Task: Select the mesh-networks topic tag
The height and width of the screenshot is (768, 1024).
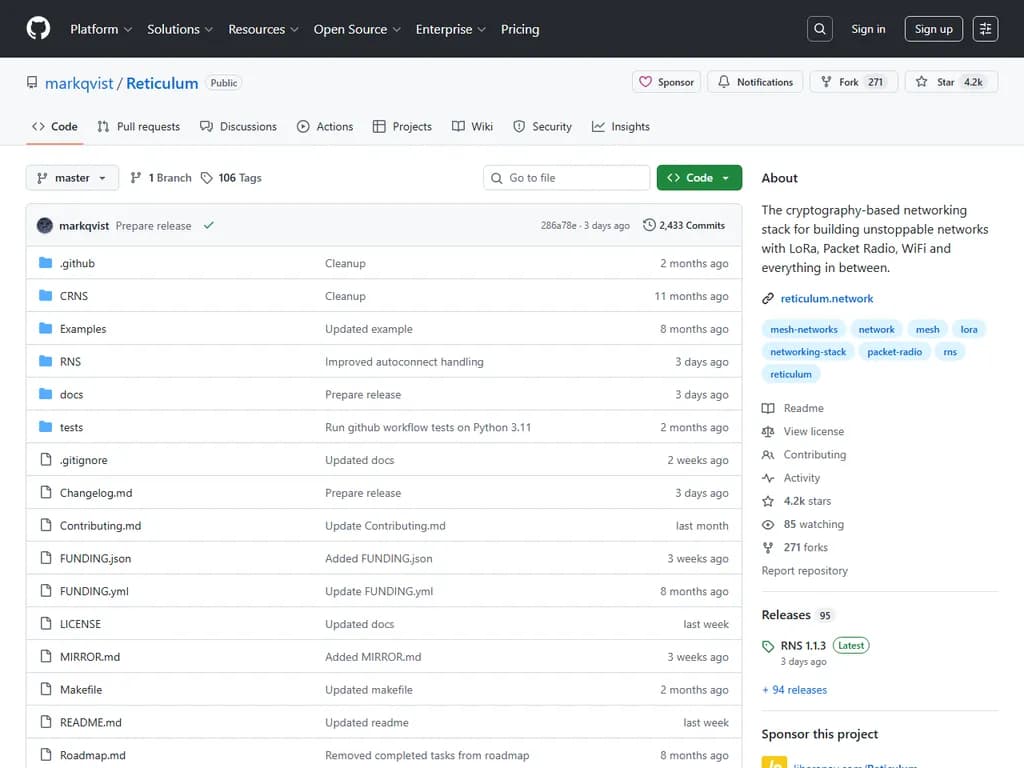Action: coord(804,329)
